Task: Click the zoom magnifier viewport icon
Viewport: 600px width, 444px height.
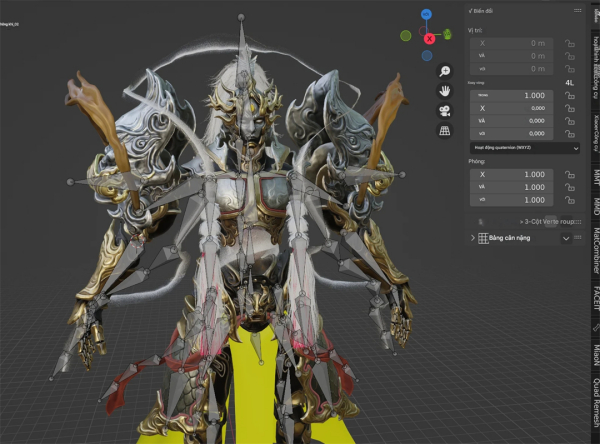Action: [443, 71]
